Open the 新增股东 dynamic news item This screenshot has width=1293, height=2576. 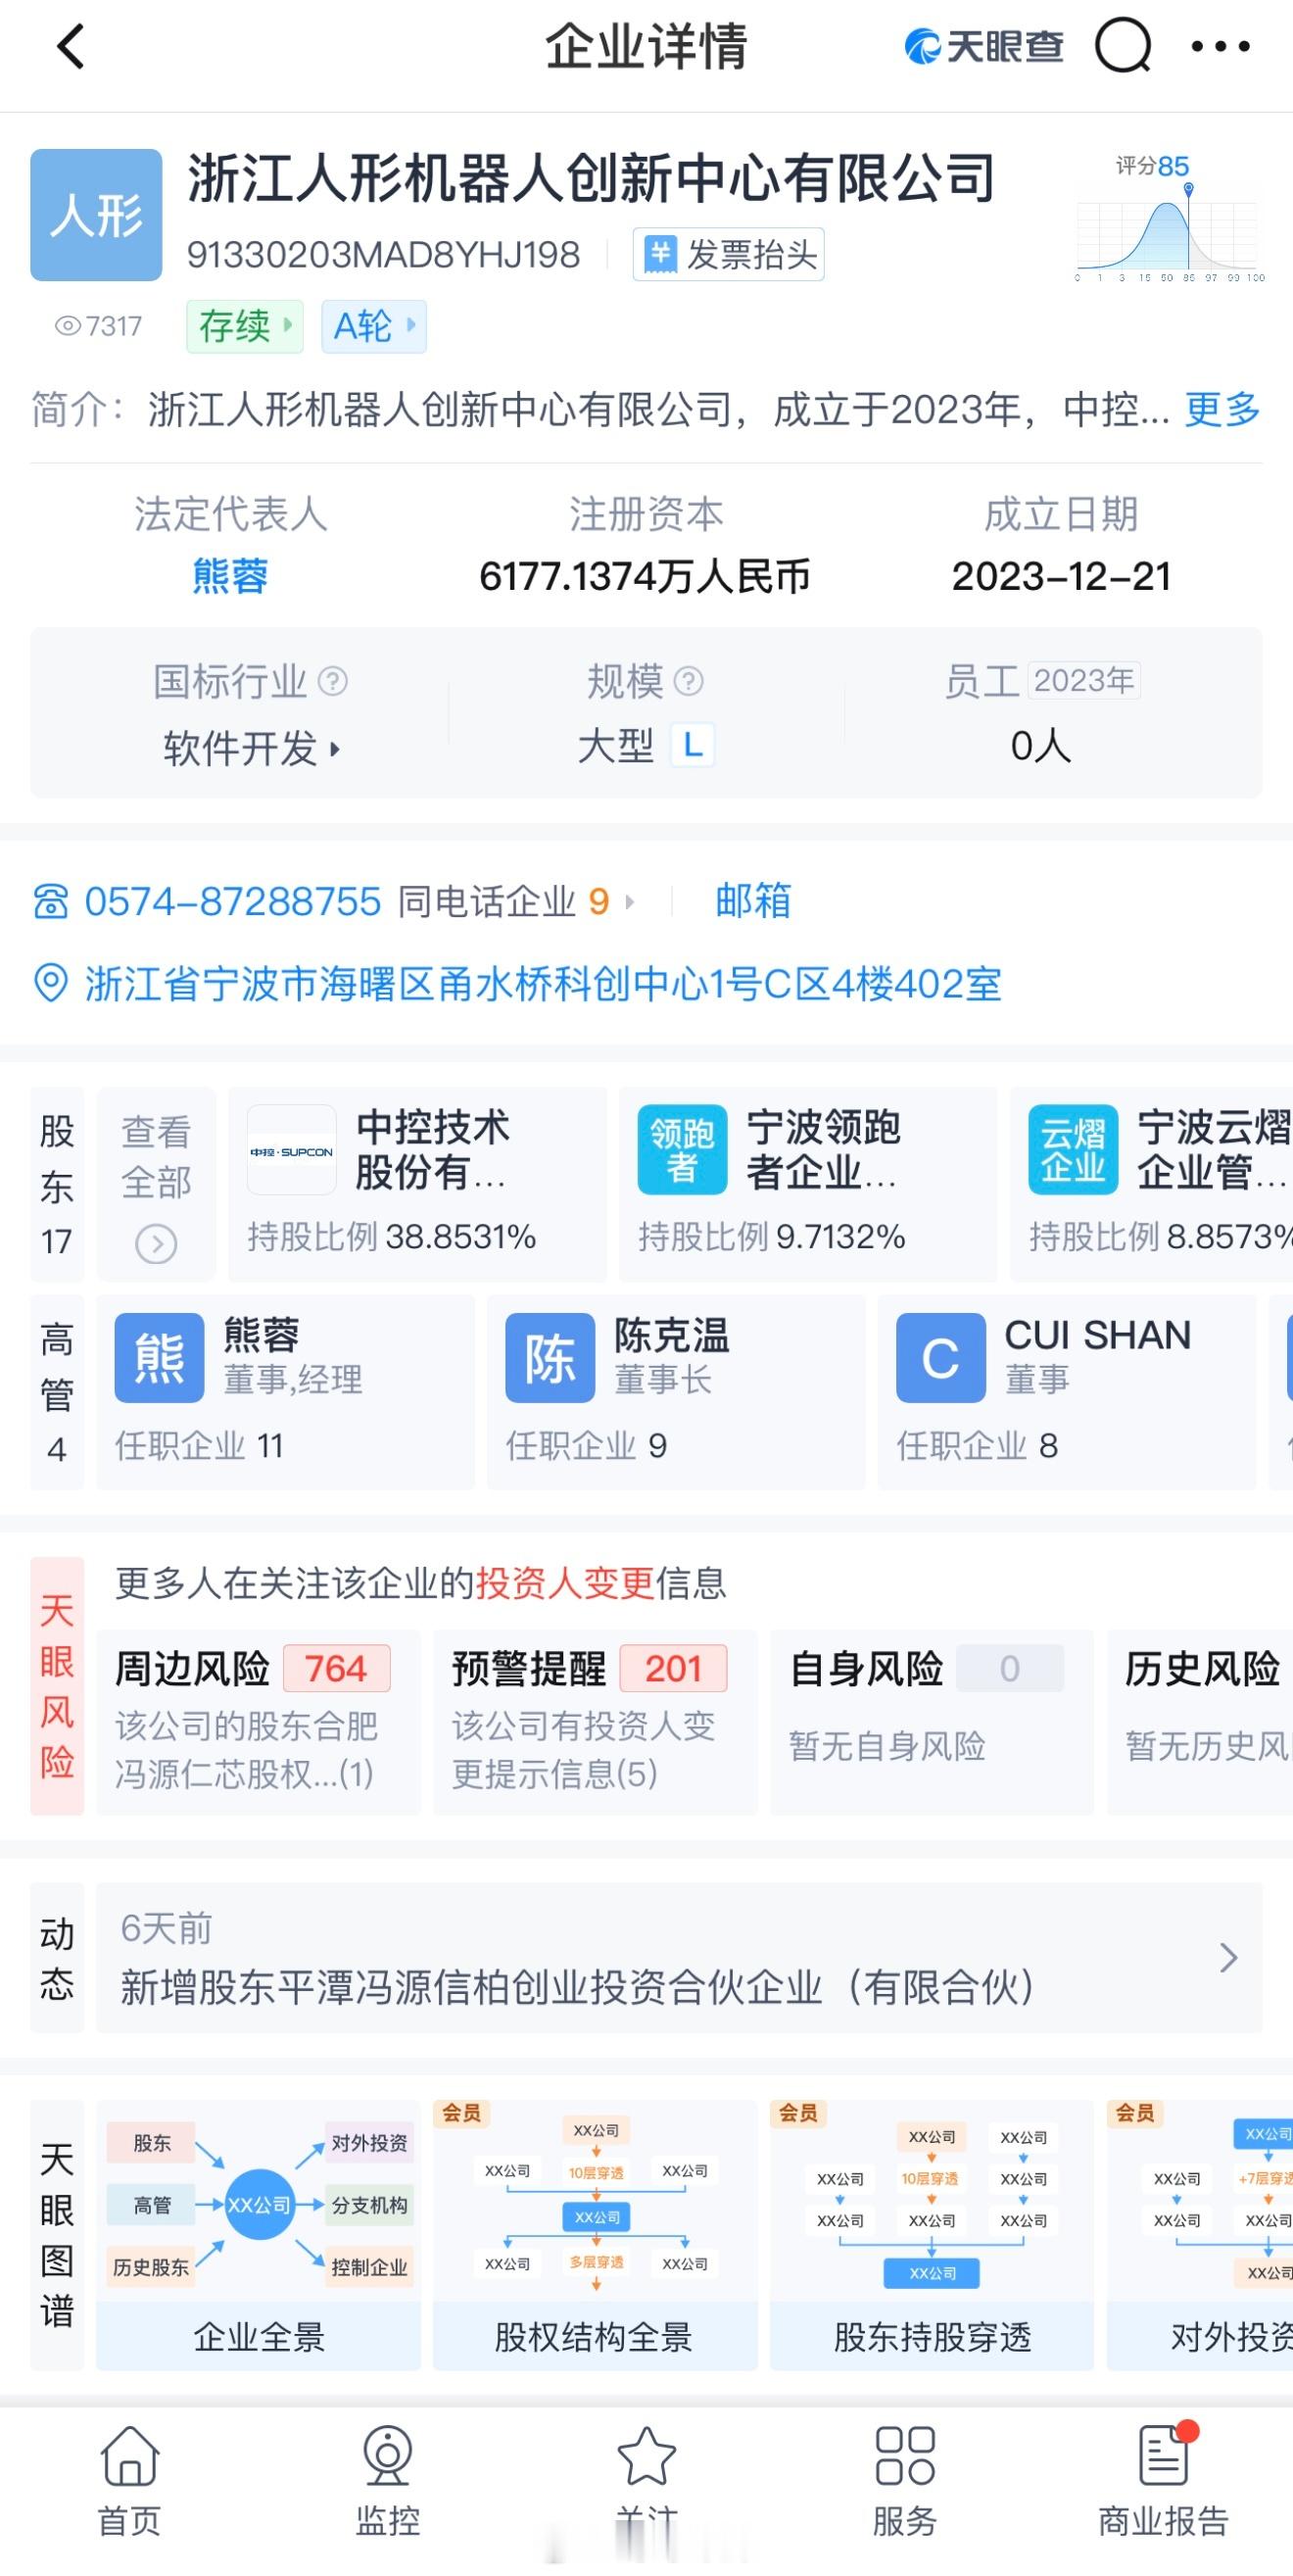coord(679,1957)
